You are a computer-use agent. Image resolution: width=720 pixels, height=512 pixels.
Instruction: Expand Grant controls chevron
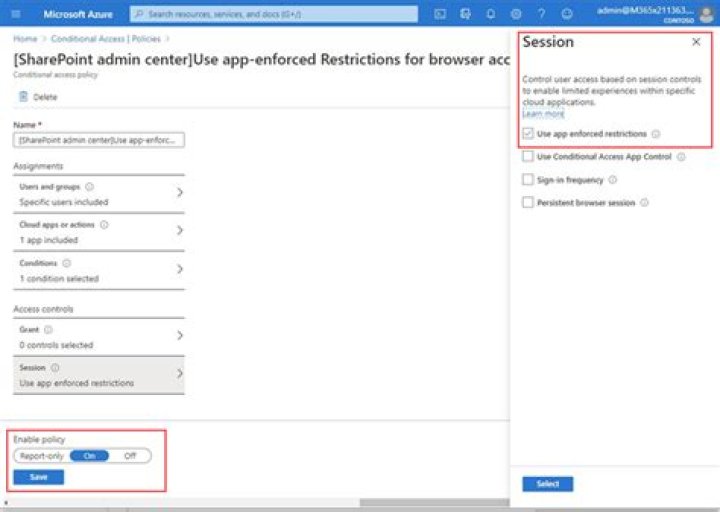(180, 336)
